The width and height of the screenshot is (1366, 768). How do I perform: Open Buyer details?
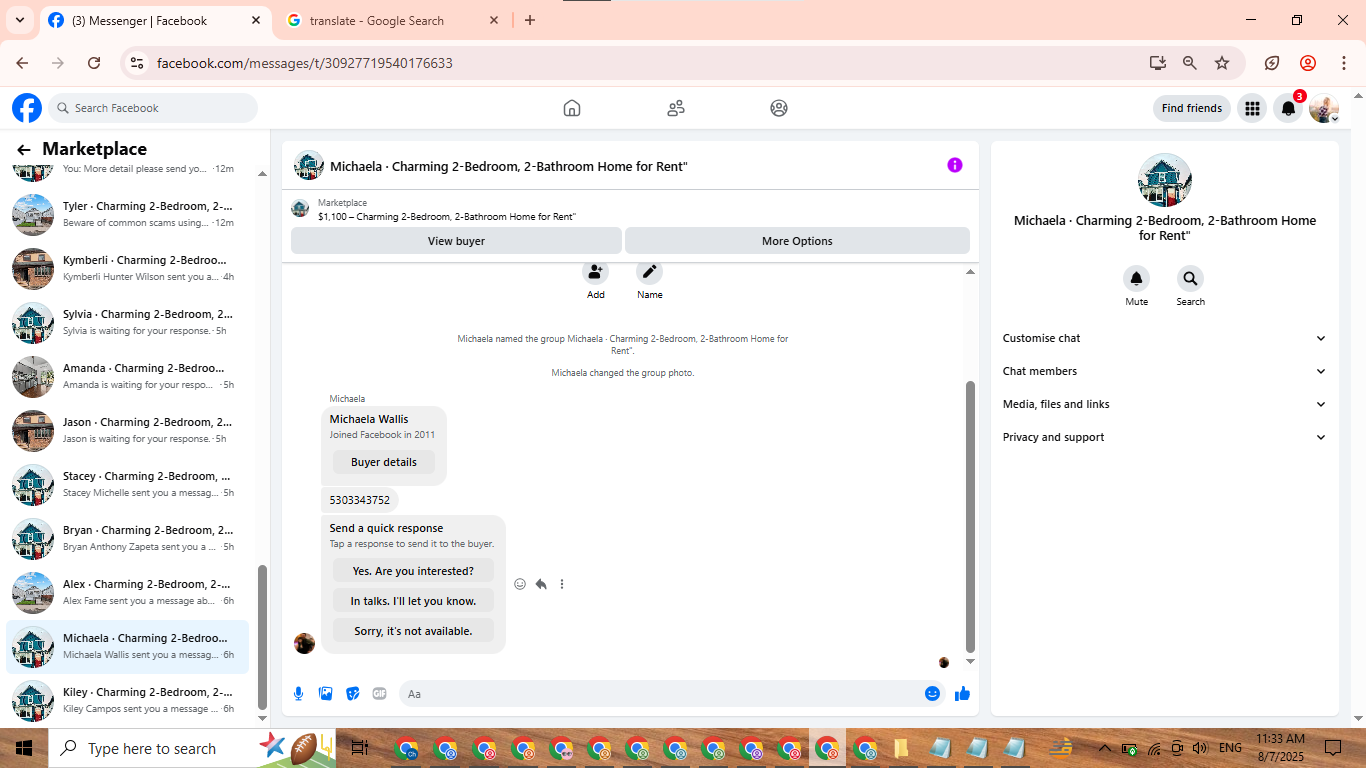point(384,462)
